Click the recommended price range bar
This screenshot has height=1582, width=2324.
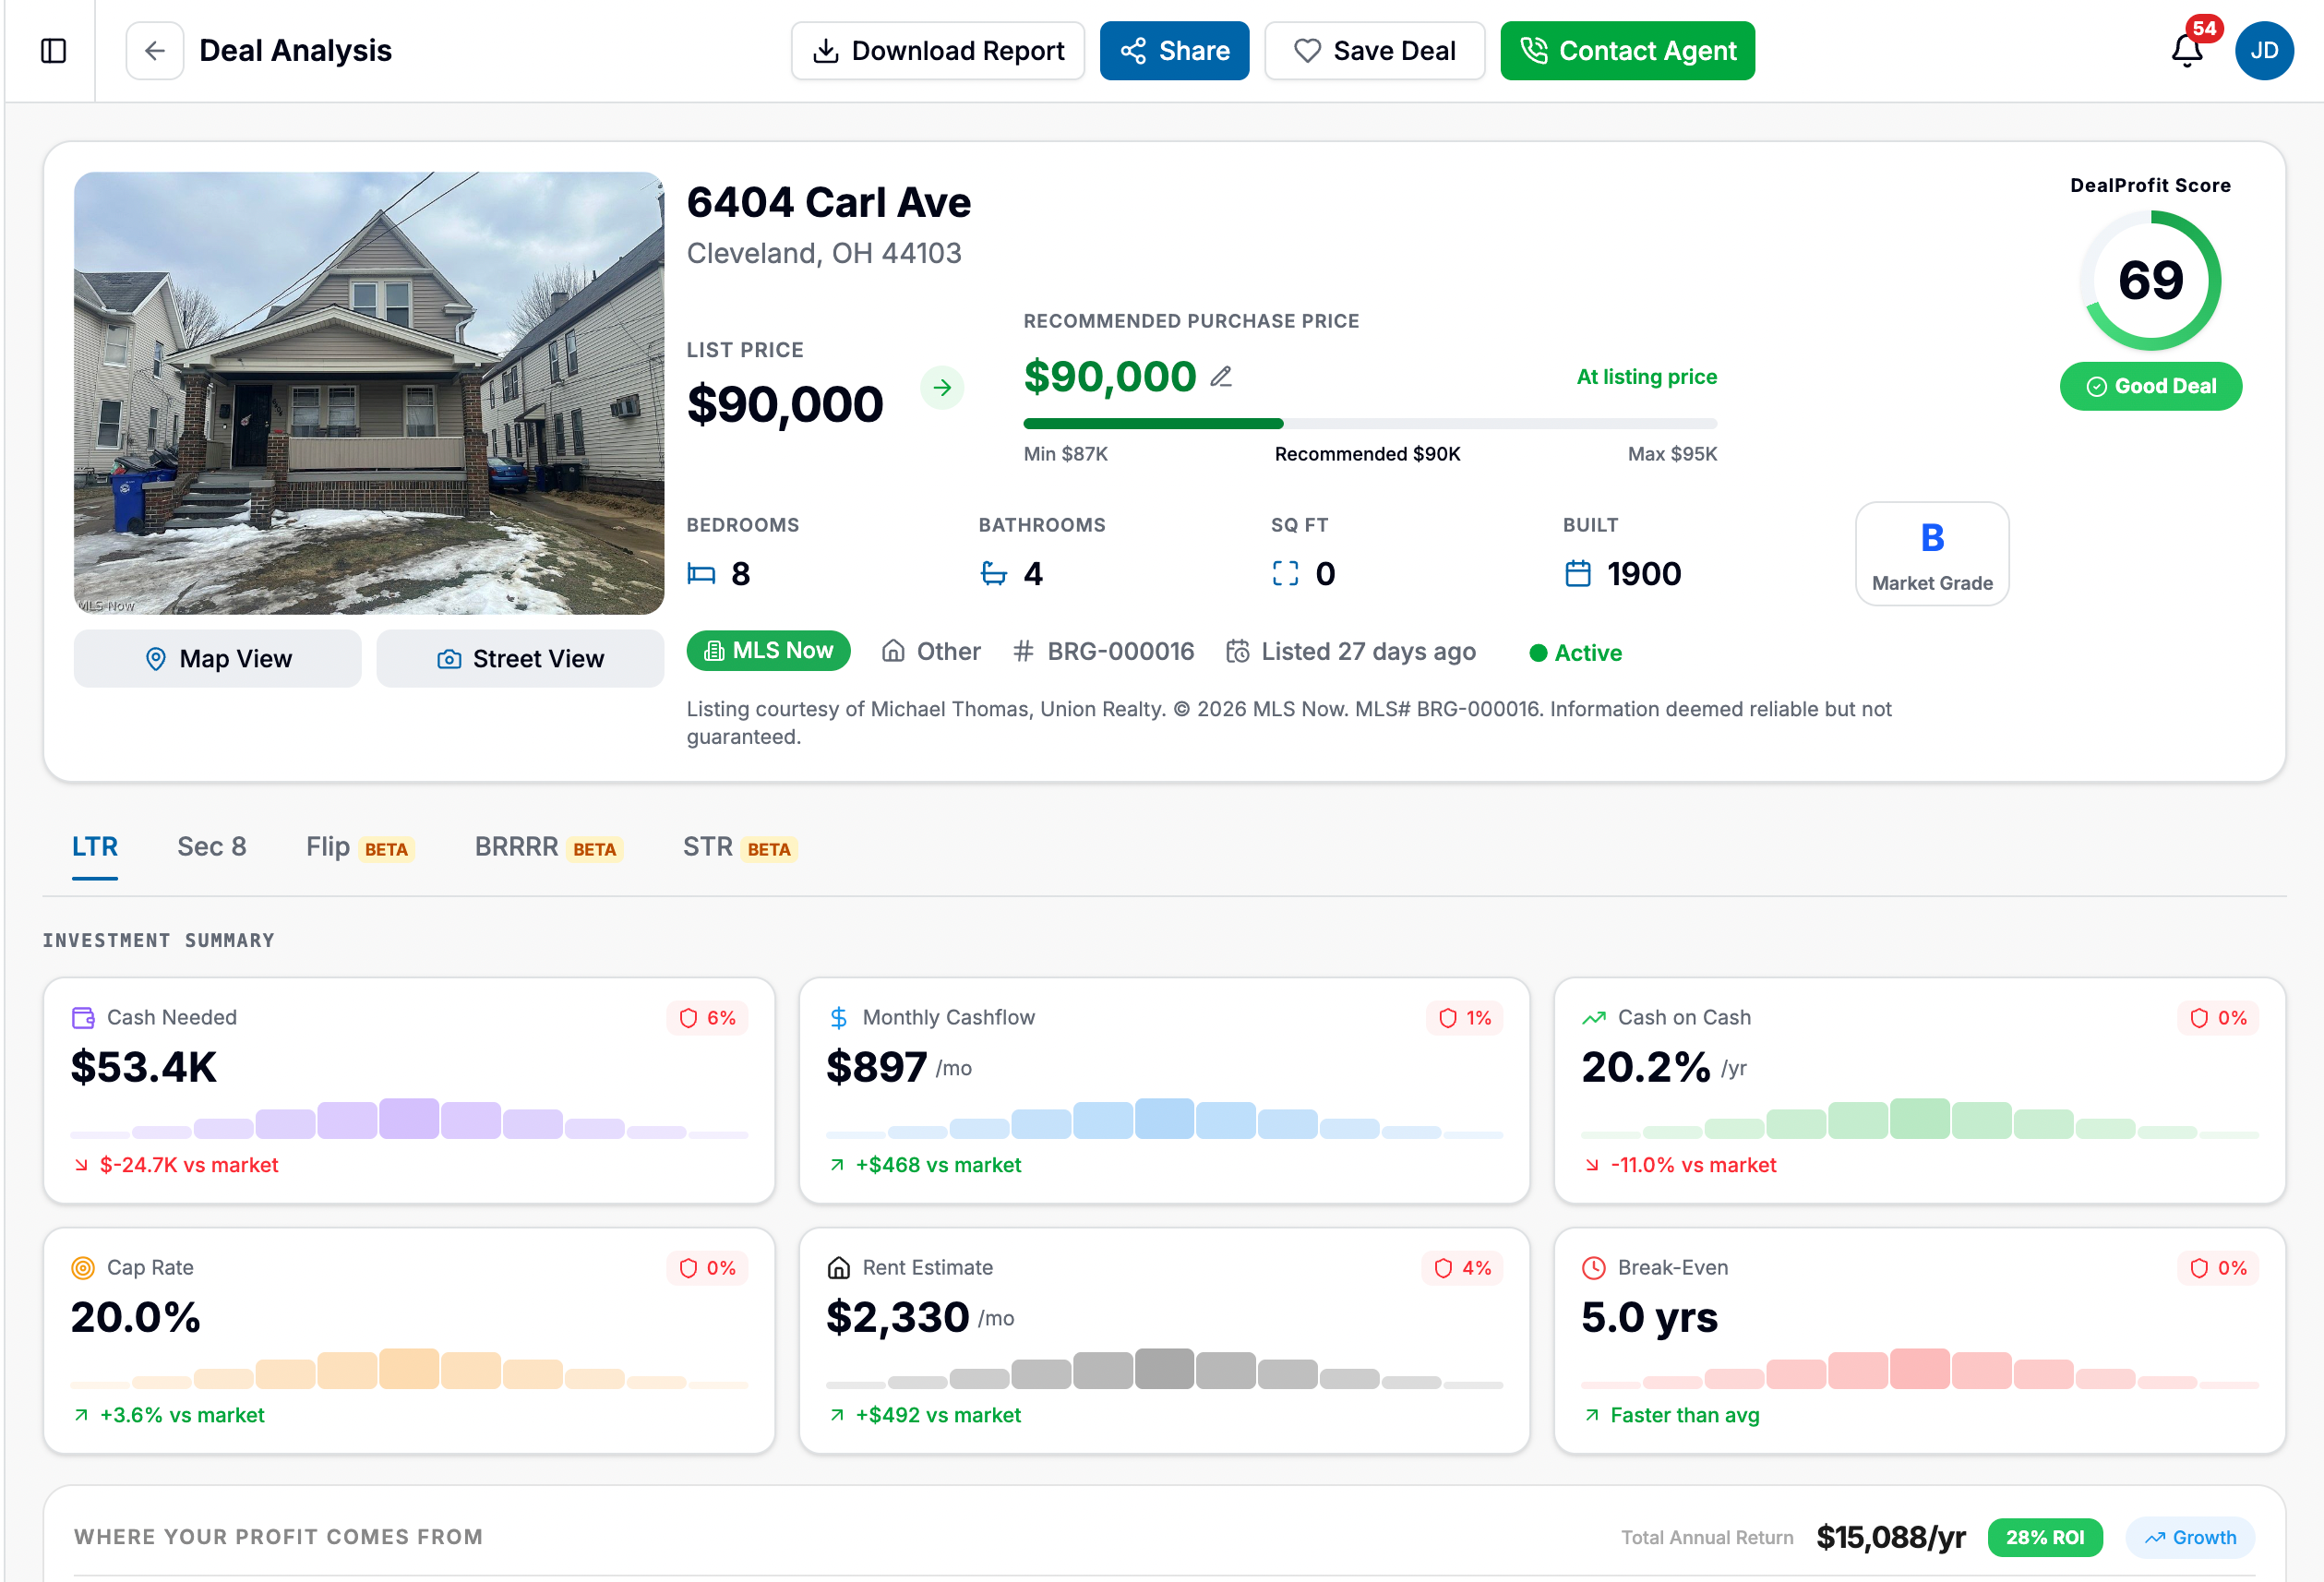[1369, 424]
